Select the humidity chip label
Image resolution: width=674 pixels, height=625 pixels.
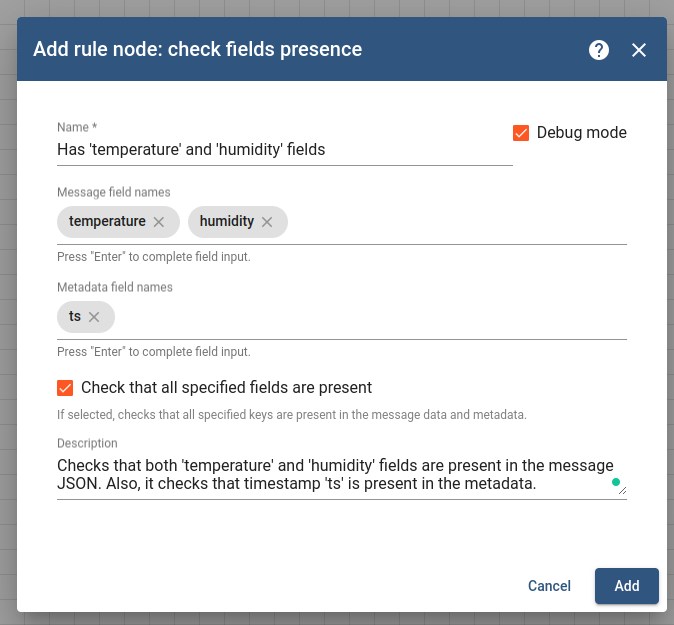coord(227,221)
